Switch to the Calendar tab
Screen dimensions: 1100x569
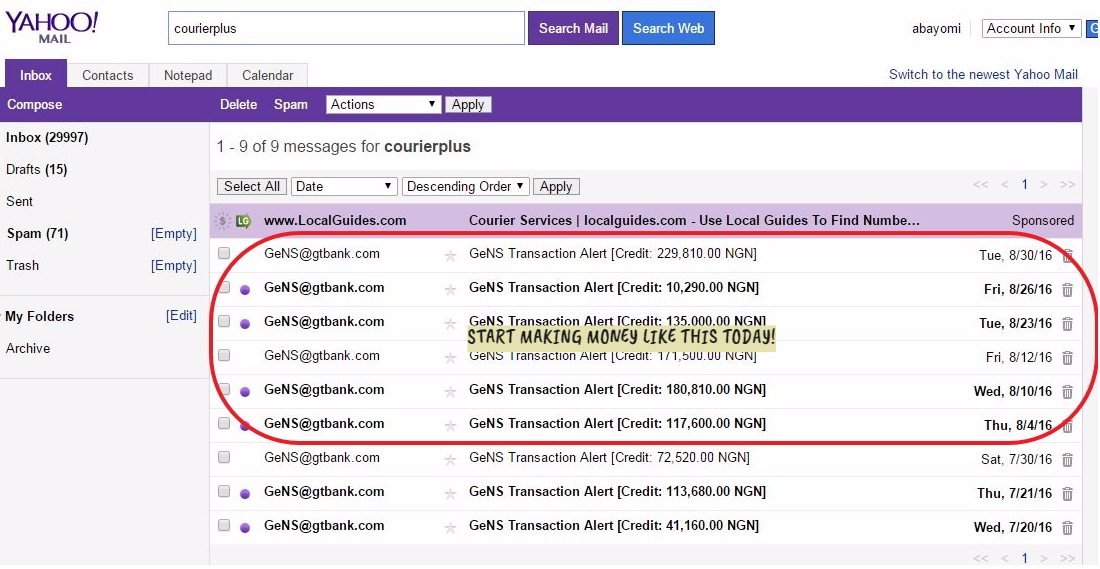click(x=267, y=75)
